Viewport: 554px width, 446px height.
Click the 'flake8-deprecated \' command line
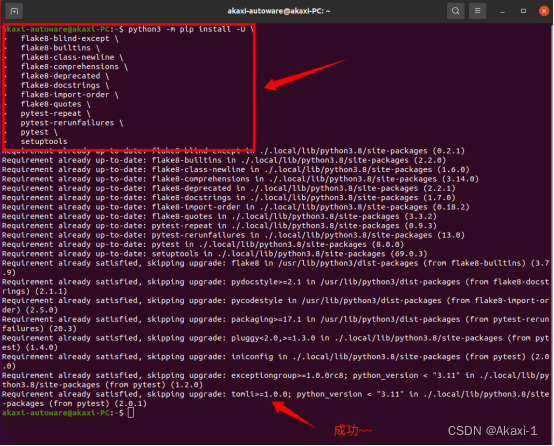[65, 76]
